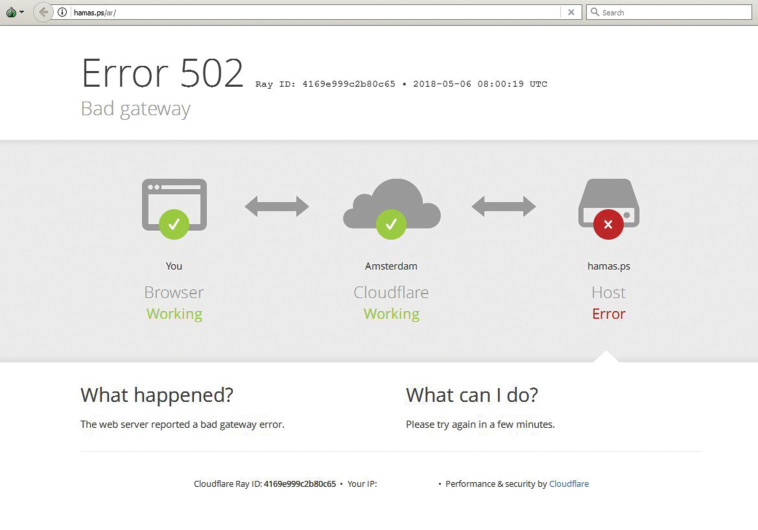758x530 pixels.
Task: Click the Host label
Action: pos(609,292)
